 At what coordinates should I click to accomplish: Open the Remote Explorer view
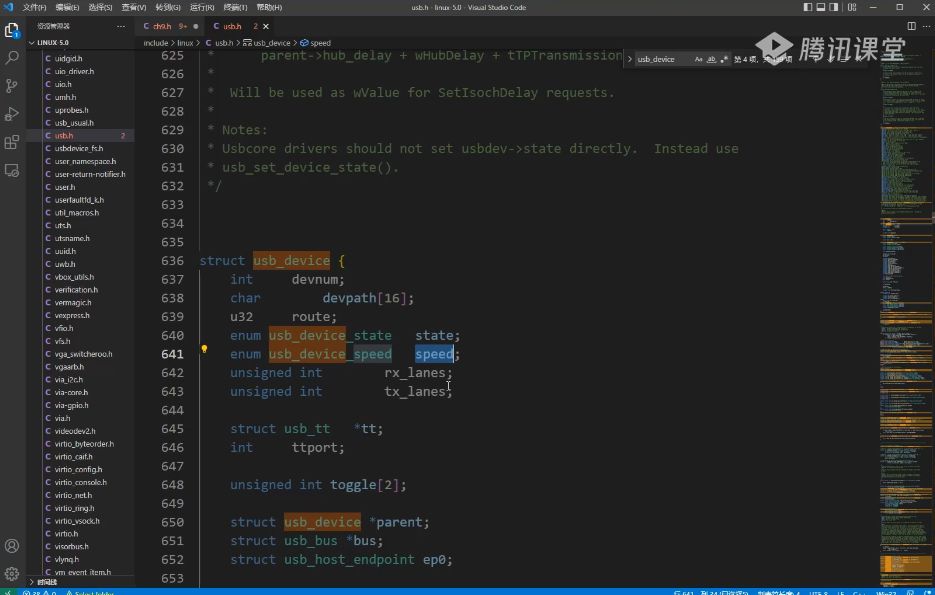[12, 171]
